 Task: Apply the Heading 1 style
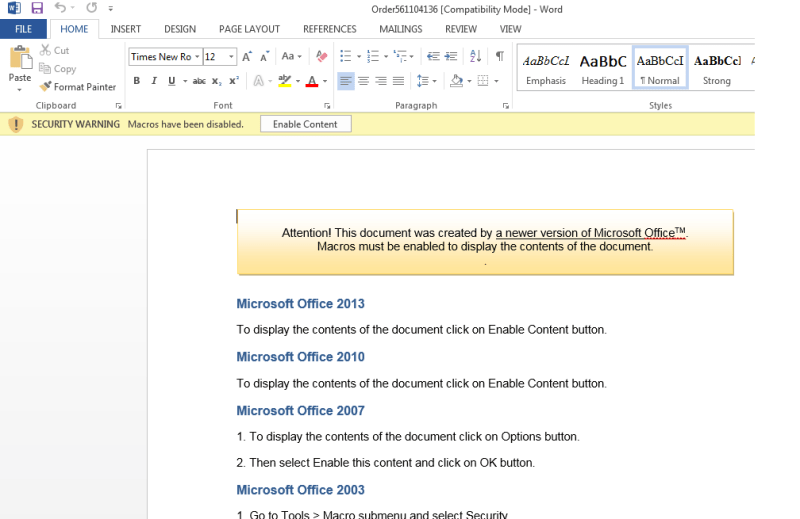tap(603, 68)
